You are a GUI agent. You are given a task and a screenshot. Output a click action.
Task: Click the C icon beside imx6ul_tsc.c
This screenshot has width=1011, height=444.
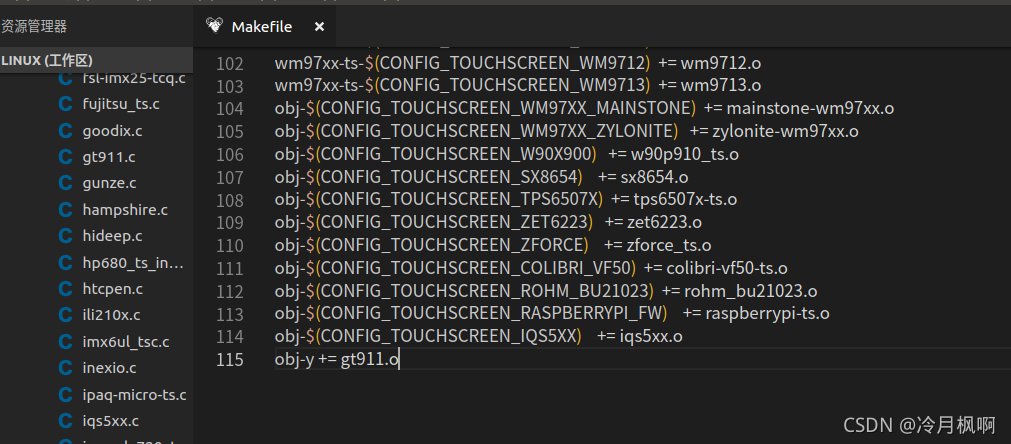65,342
